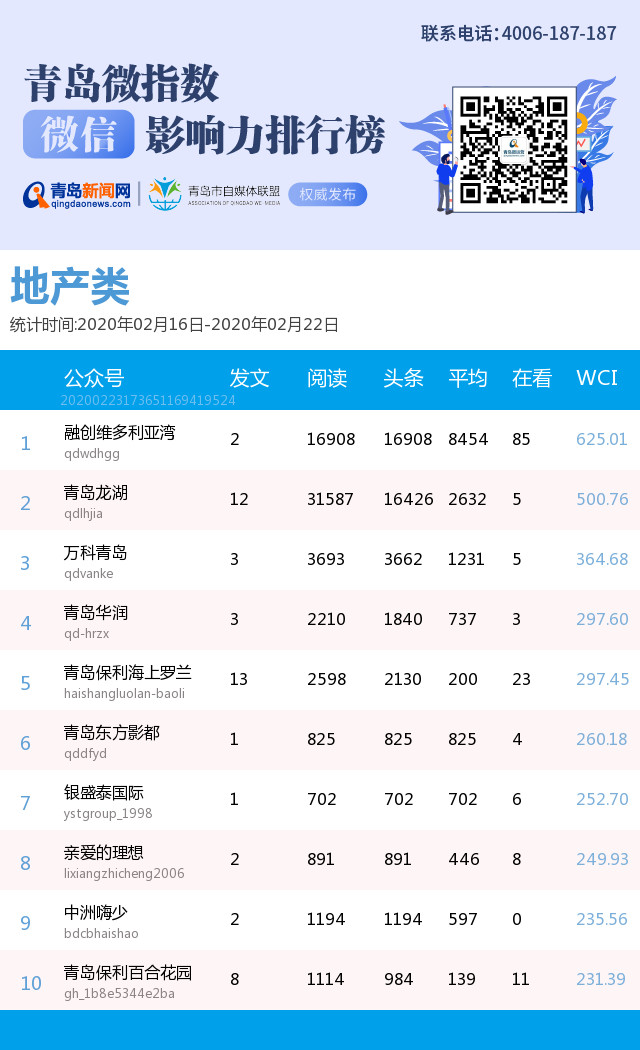Image resolution: width=640 pixels, height=1050 pixels.
Task: Select the 发文 column header
Action: 249,378
